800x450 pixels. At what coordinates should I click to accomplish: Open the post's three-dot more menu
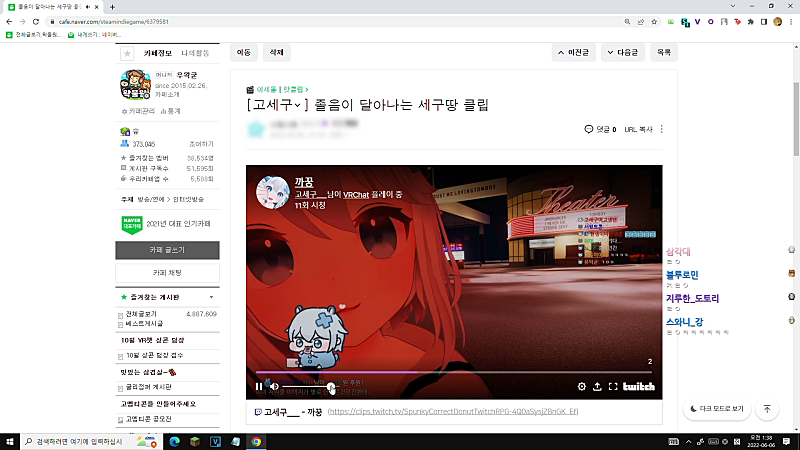pyautogui.click(x=662, y=129)
